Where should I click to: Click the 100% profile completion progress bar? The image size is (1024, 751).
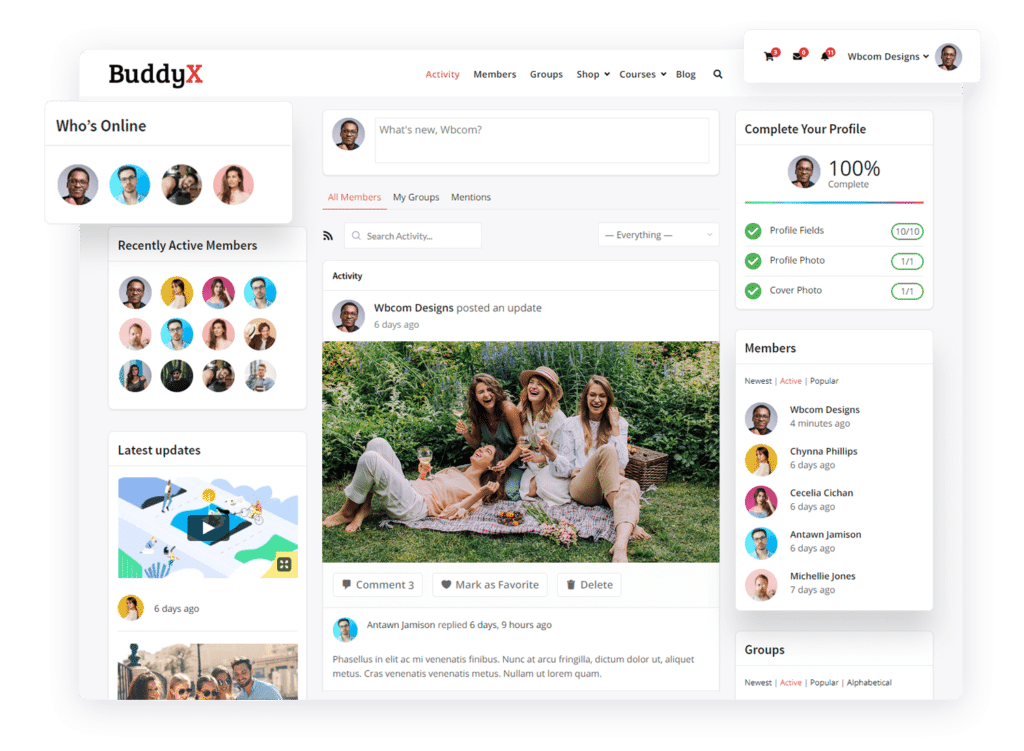click(835, 201)
